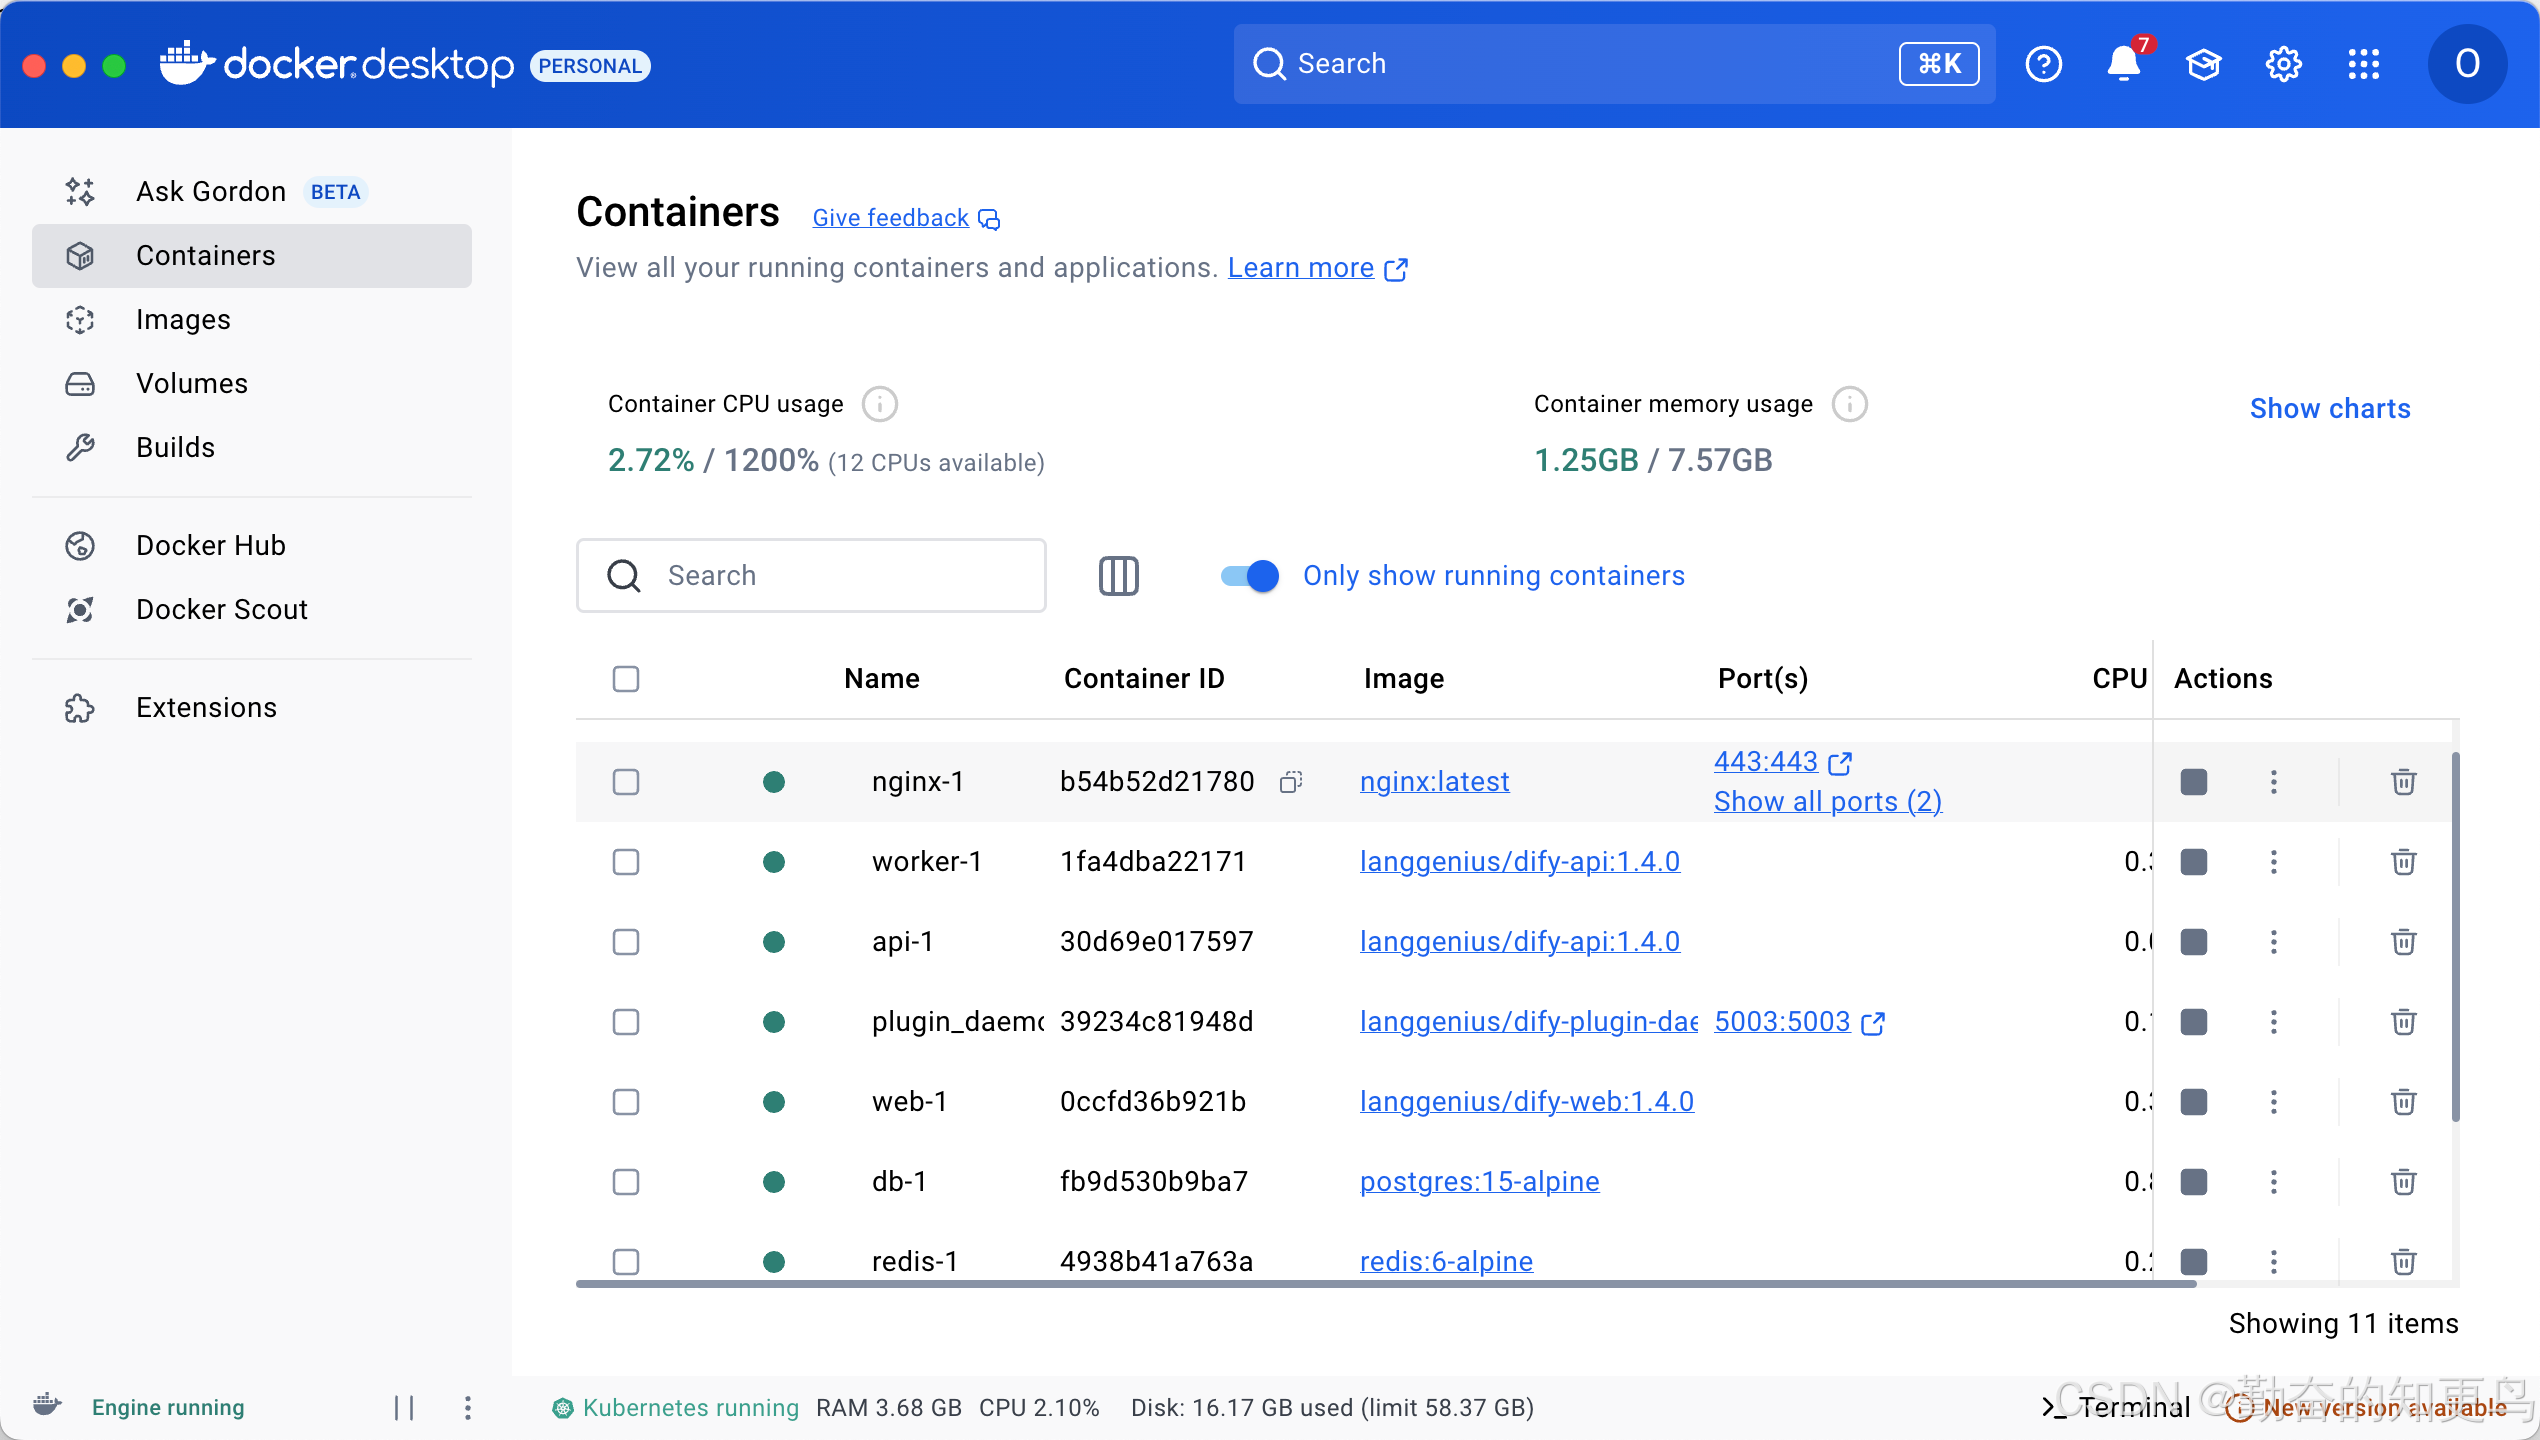Image resolution: width=2540 pixels, height=1440 pixels.
Task: Open more actions menu for api-1
Action: (2273, 942)
